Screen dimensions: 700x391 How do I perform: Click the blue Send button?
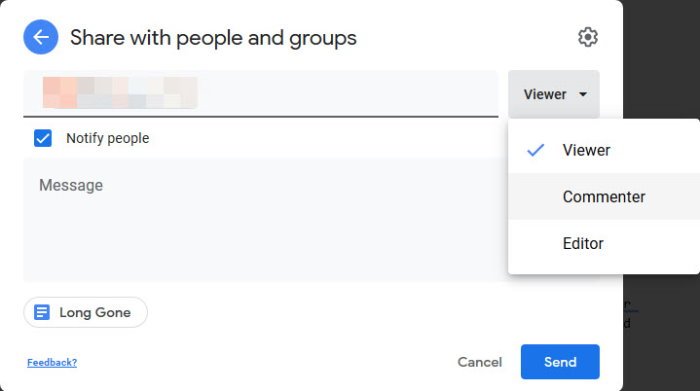pyautogui.click(x=560, y=362)
